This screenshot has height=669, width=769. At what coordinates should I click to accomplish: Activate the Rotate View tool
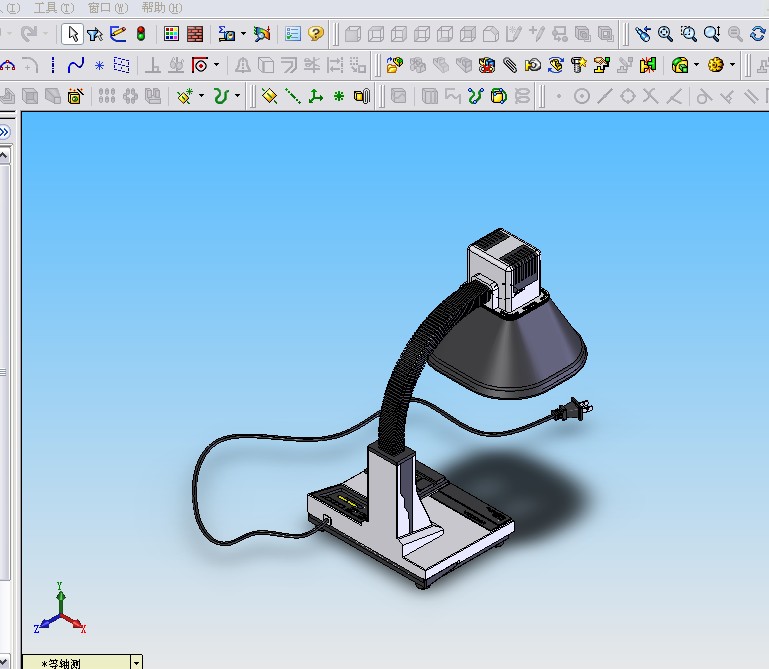click(758, 34)
